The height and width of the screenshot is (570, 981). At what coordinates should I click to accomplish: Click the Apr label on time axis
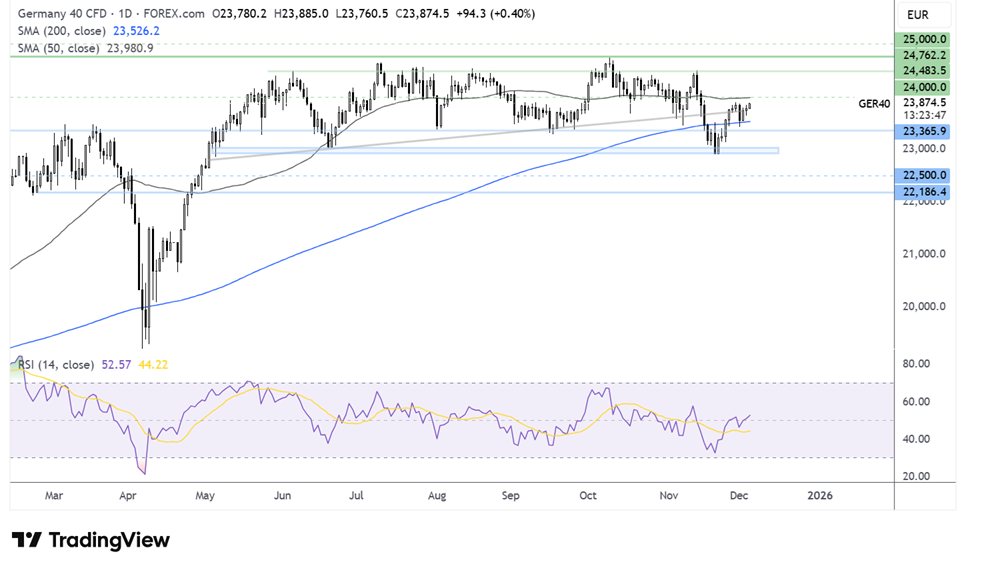pyautogui.click(x=127, y=495)
